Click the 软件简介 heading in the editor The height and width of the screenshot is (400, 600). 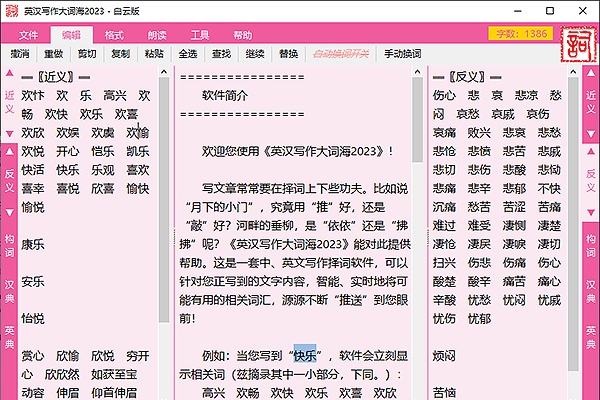[x=225, y=96]
